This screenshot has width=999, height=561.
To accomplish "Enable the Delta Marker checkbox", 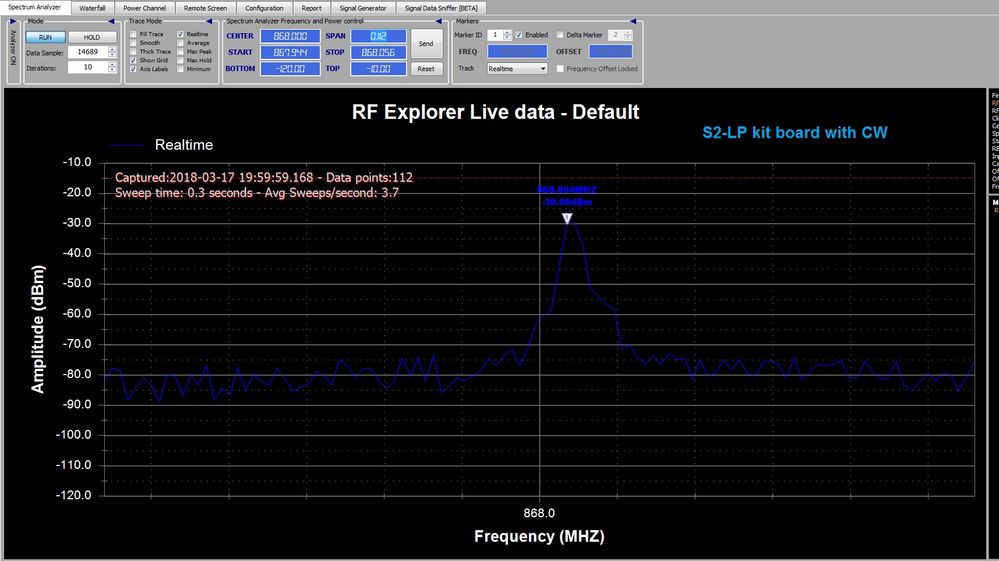I will click(x=561, y=35).
